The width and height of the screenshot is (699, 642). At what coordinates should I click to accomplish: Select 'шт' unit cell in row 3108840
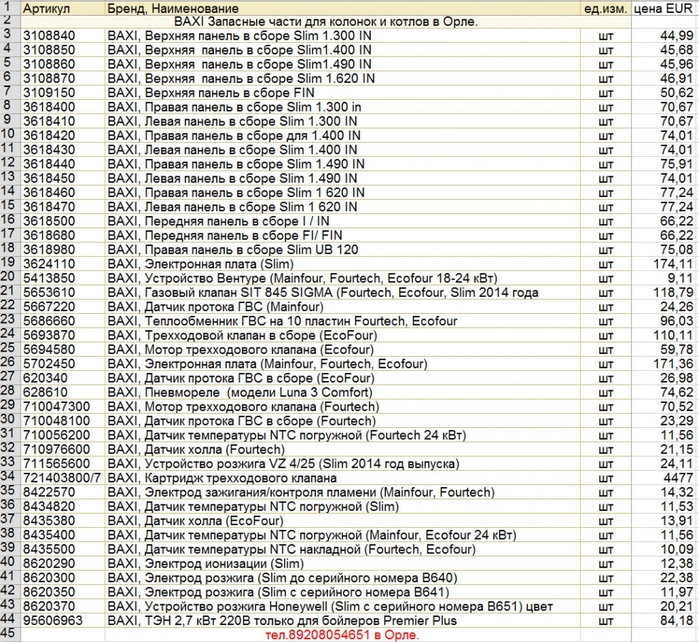606,36
